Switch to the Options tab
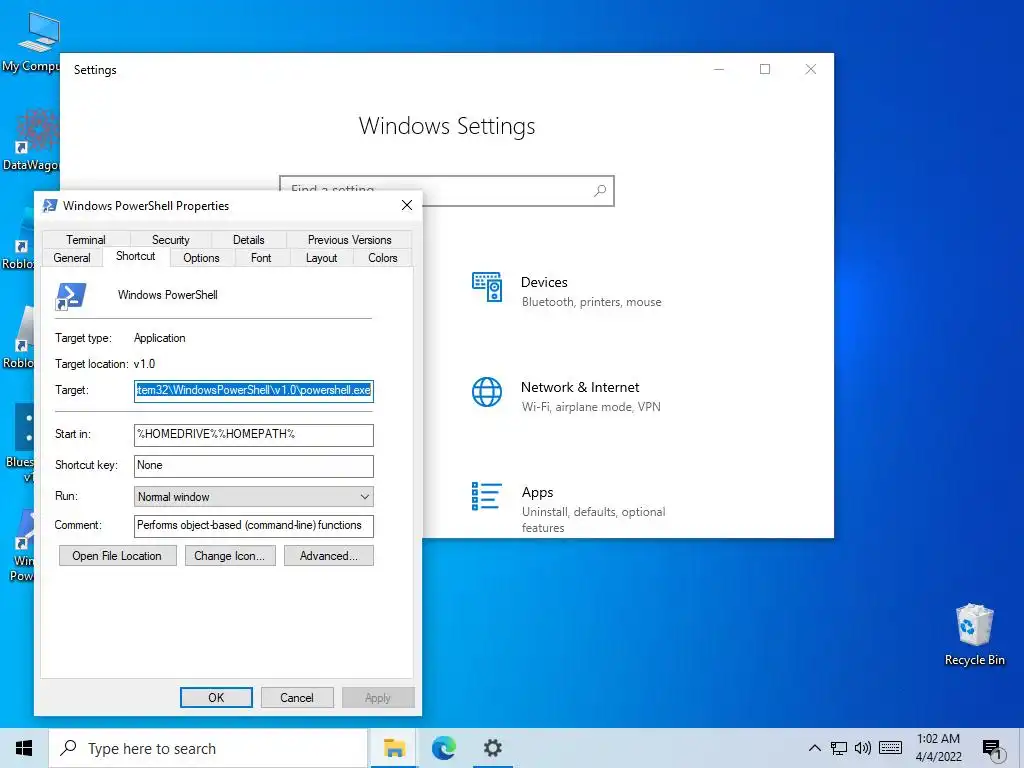 tap(201, 258)
